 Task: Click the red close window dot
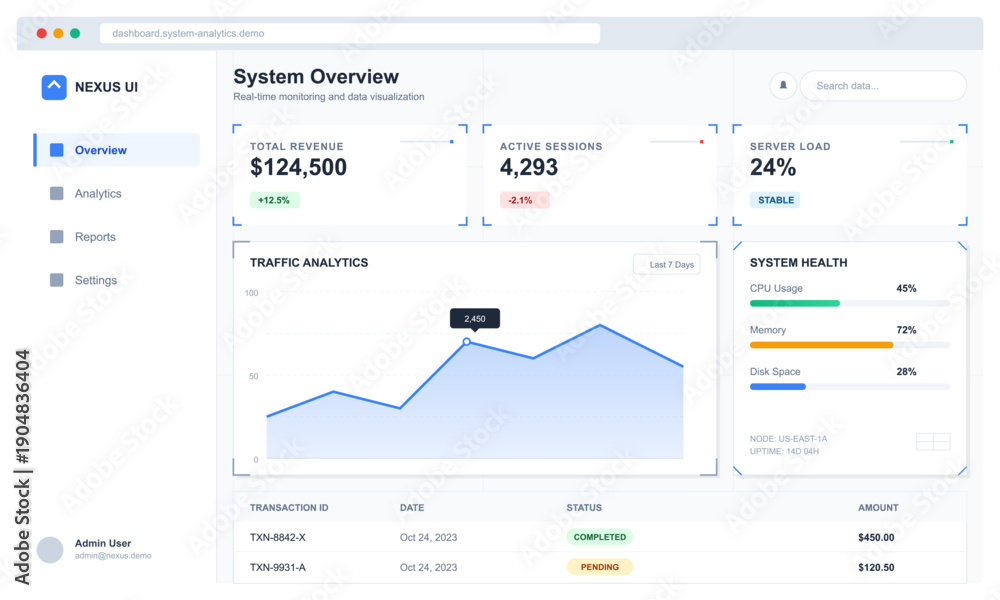[41, 33]
